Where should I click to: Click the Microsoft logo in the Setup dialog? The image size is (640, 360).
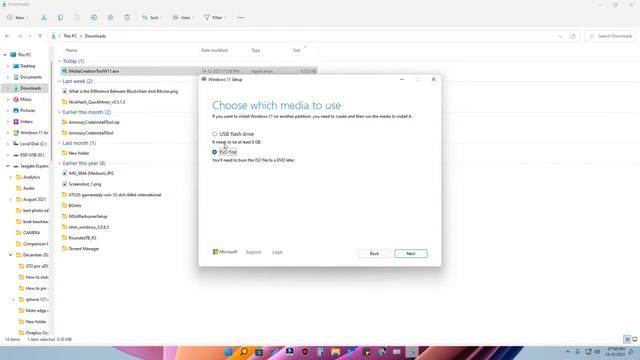[225, 252]
